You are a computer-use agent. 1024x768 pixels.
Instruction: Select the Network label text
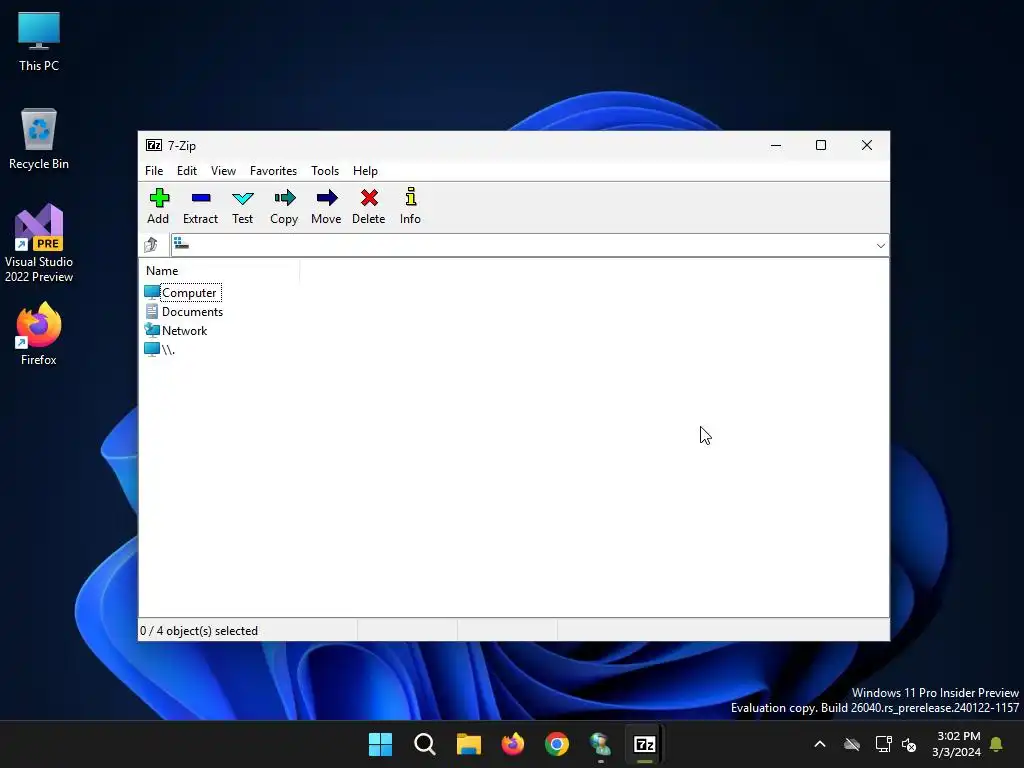coord(185,330)
